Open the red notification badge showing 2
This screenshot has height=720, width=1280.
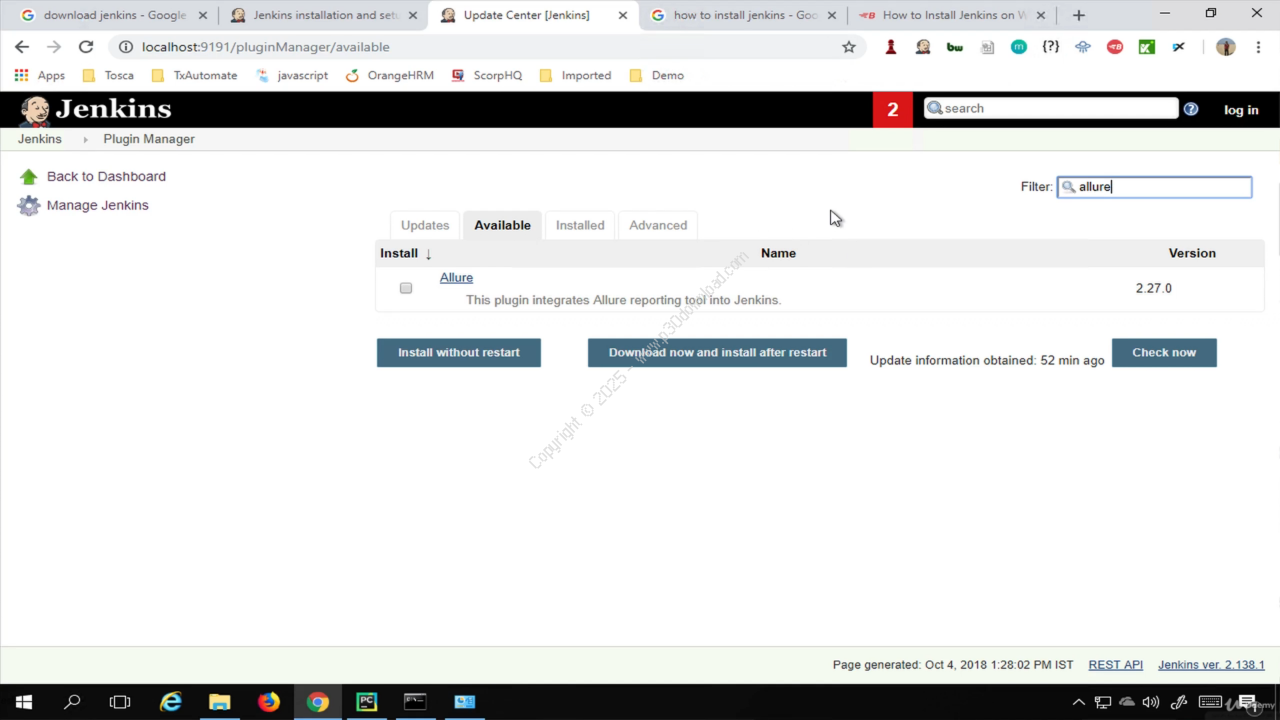893,110
